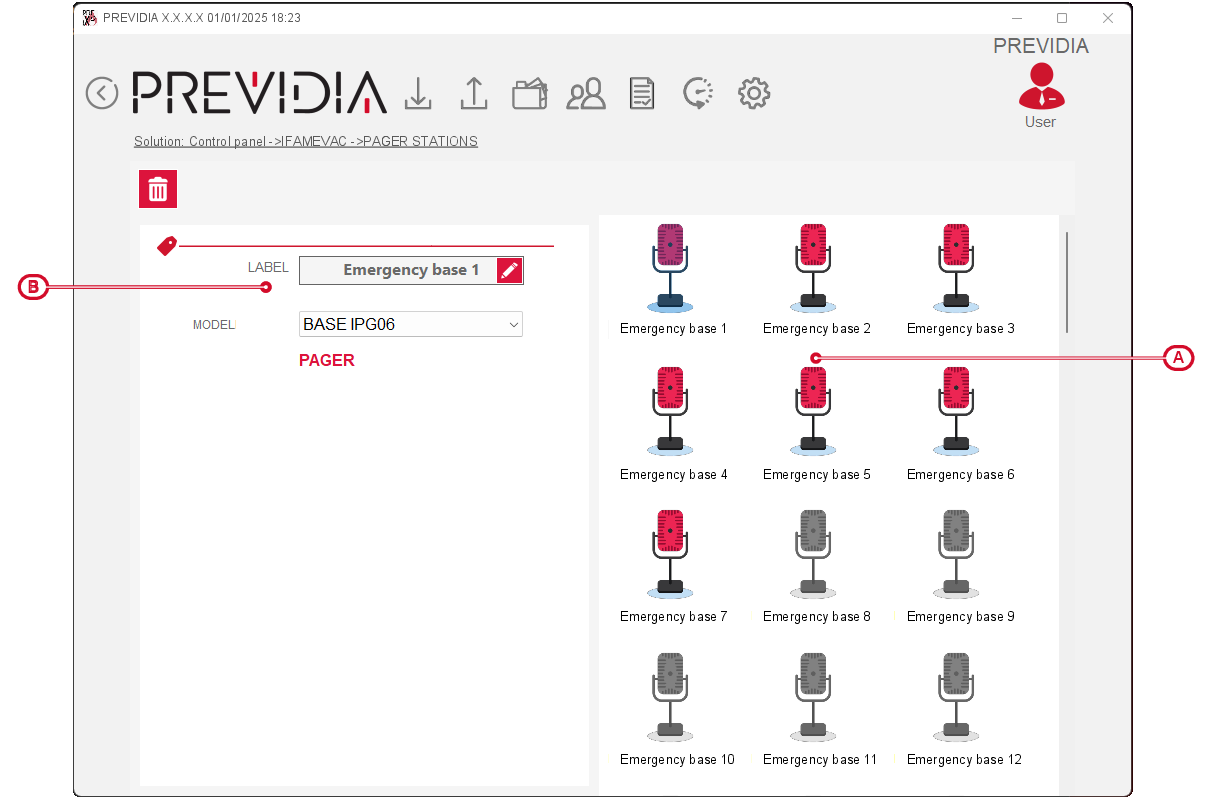Click the User profile avatar
1219x799 pixels.
[x=1041, y=87]
